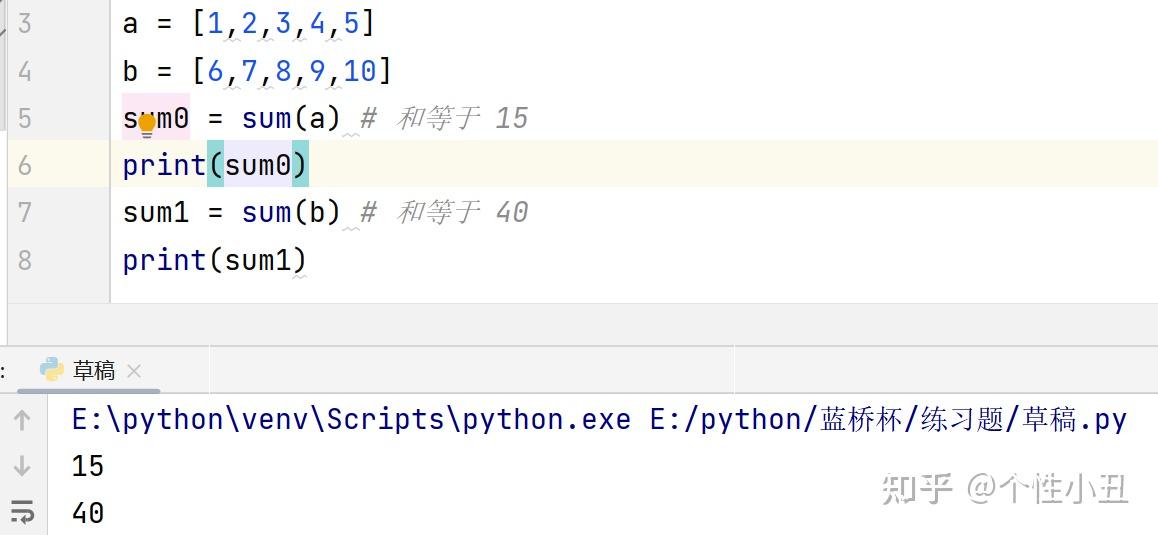Click line number 6 in the gutter
This screenshot has height=535, width=1158.
(24, 165)
